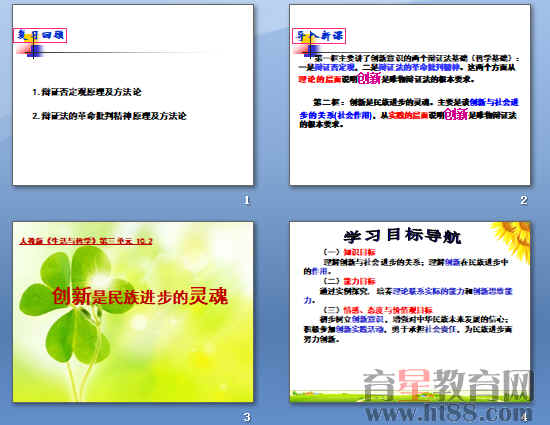Select slide 1 thumbnail
This screenshot has height=425, width=550.
coord(133,95)
